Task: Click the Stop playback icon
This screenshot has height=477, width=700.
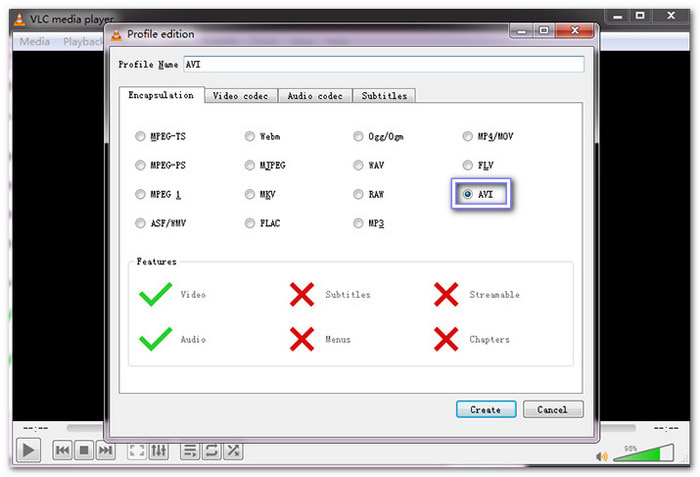Action: [x=84, y=451]
